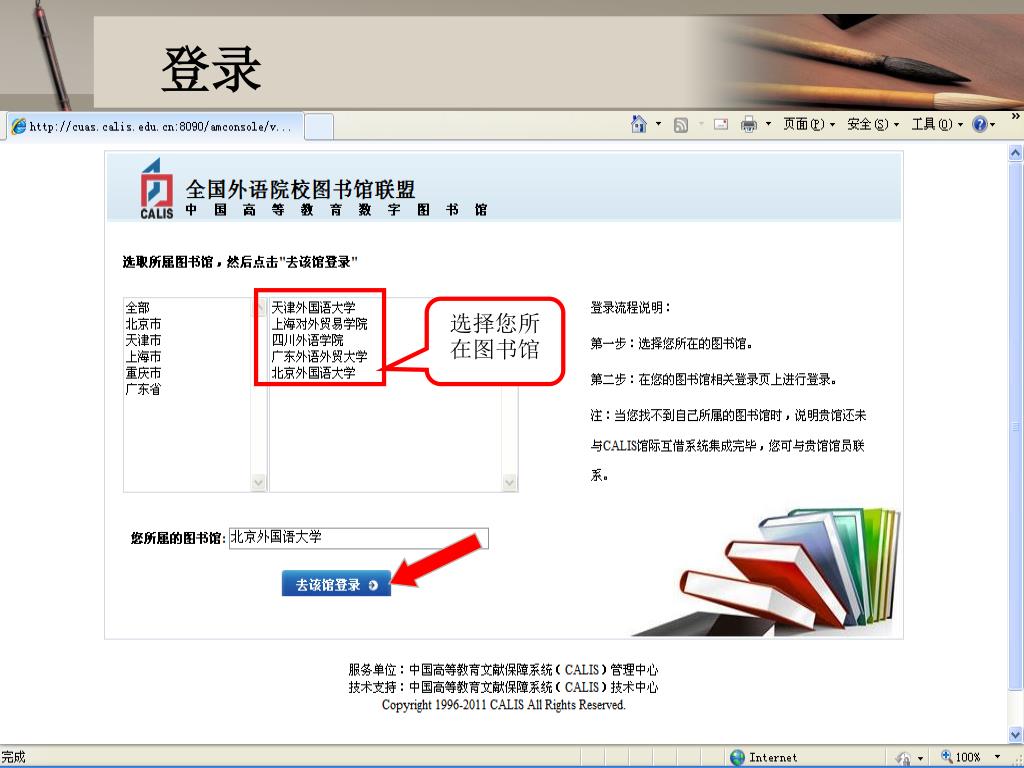
Task: Choose 四川外语学院 library
Action: (x=308, y=340)
